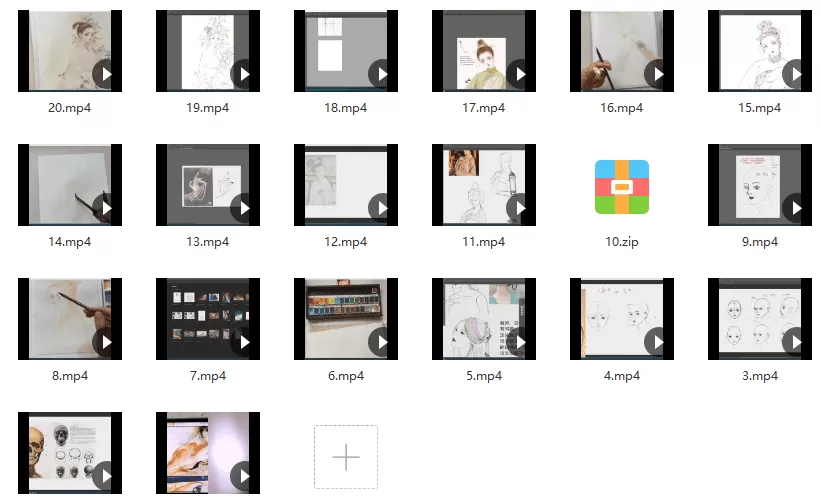Screen dimensions: 821x504
Task: Open the 3.mp4 head studies video
Action: click(x=759, y=319)
